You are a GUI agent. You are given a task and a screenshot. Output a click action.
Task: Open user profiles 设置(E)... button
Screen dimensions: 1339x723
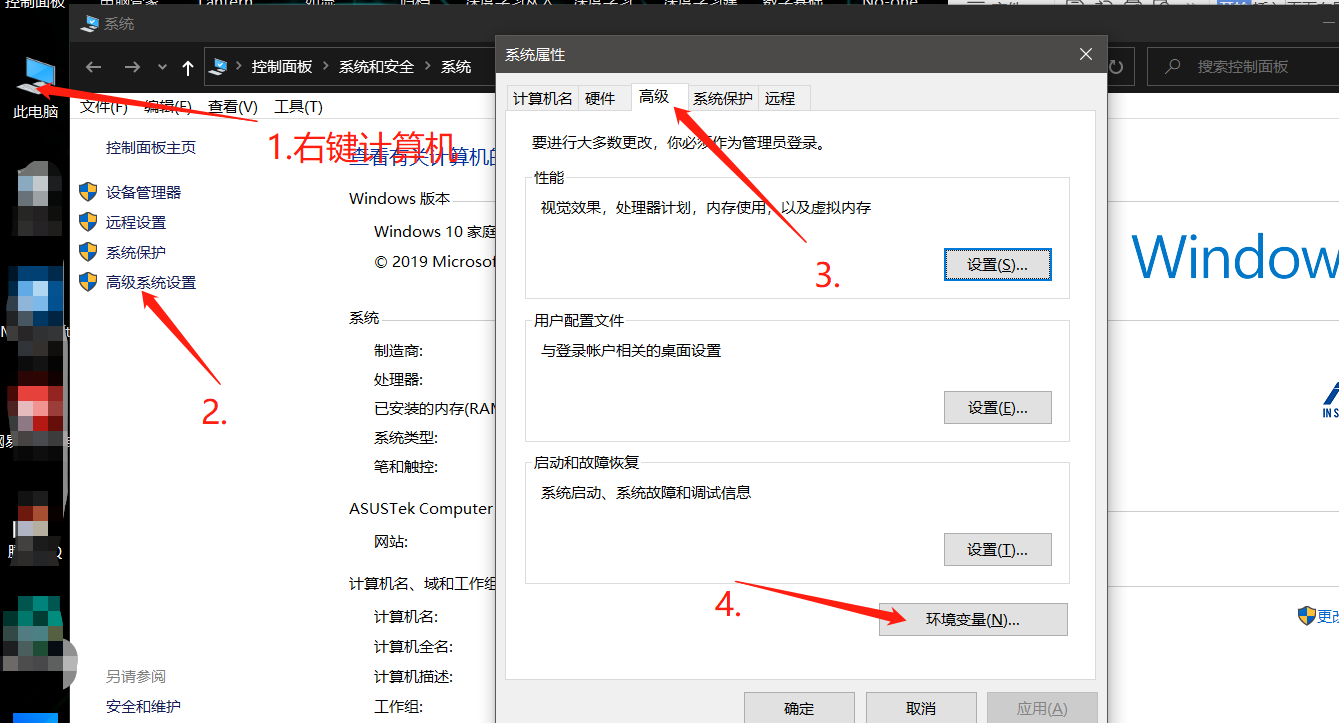(x=998, y=408)
